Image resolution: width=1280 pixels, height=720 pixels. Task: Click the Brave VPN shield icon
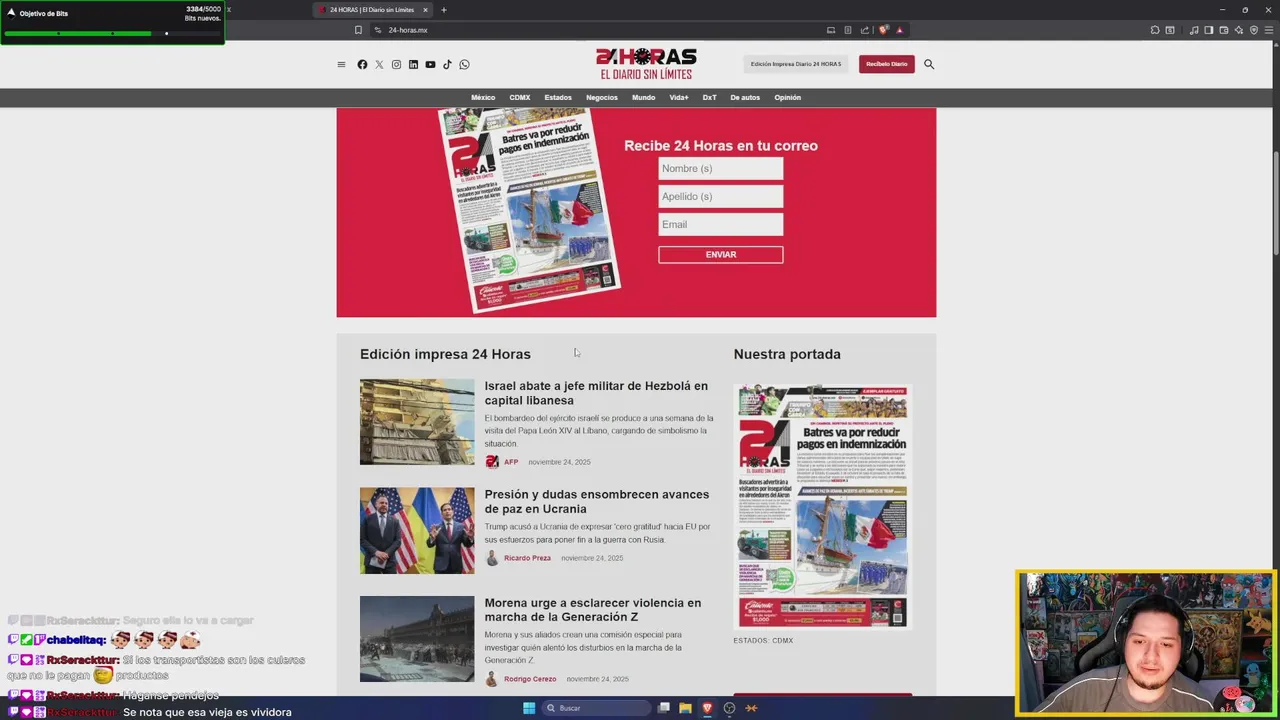tap(1254, 30)
